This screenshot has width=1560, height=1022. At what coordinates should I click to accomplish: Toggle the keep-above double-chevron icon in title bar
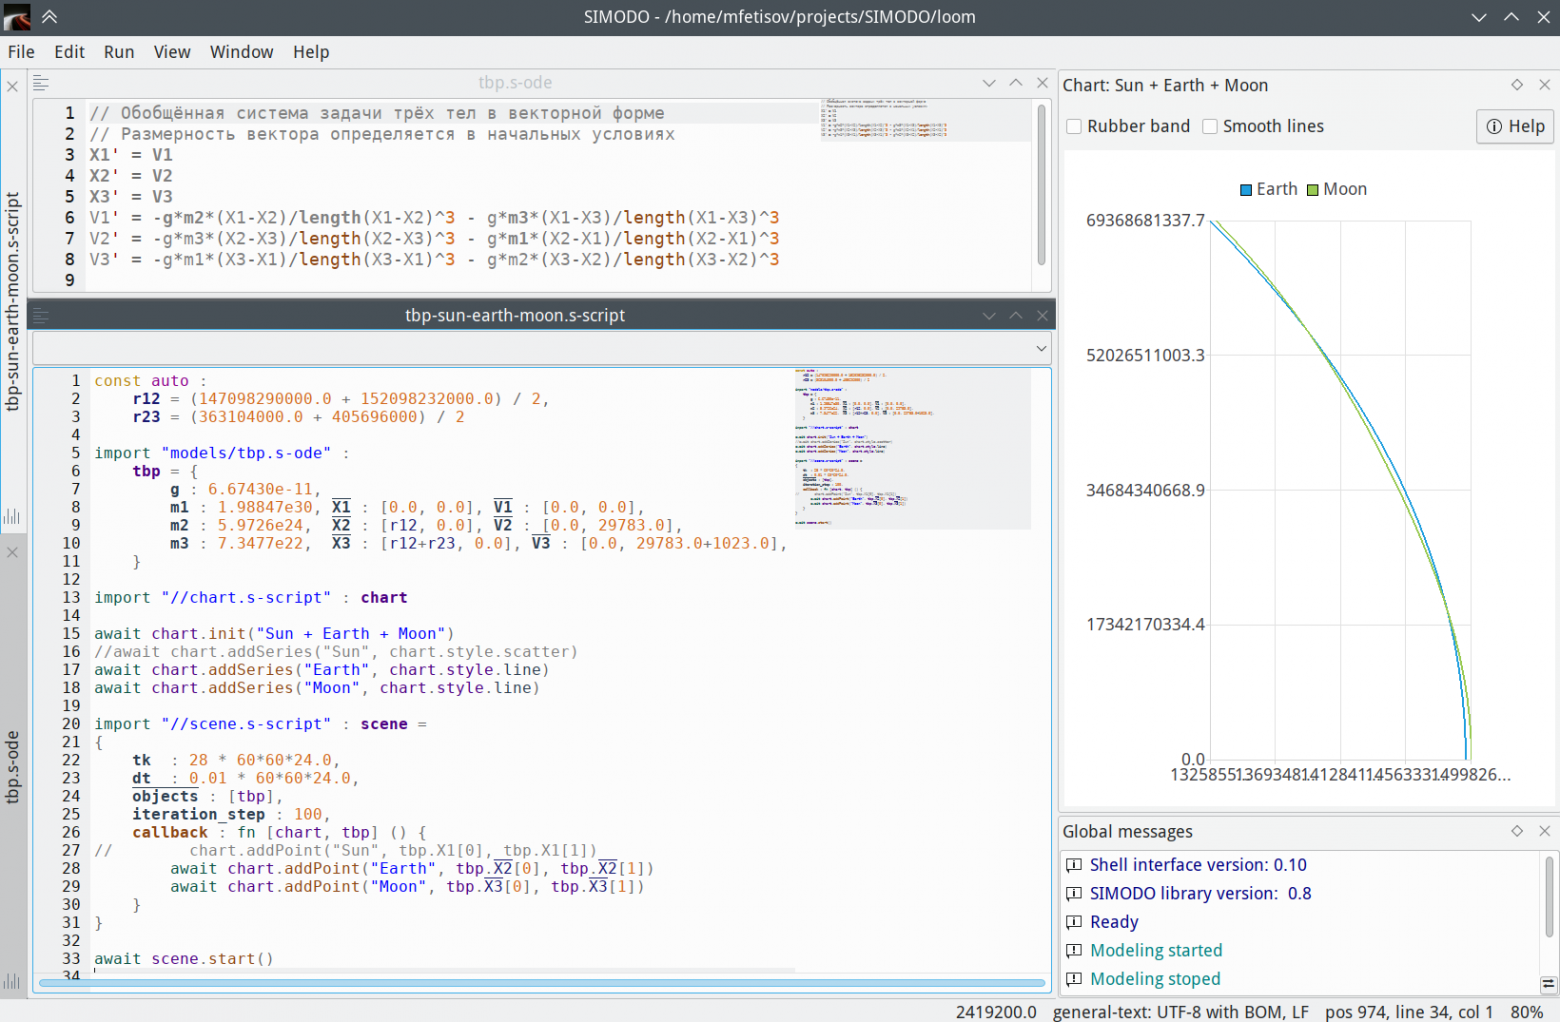click(x=49, y=17)
